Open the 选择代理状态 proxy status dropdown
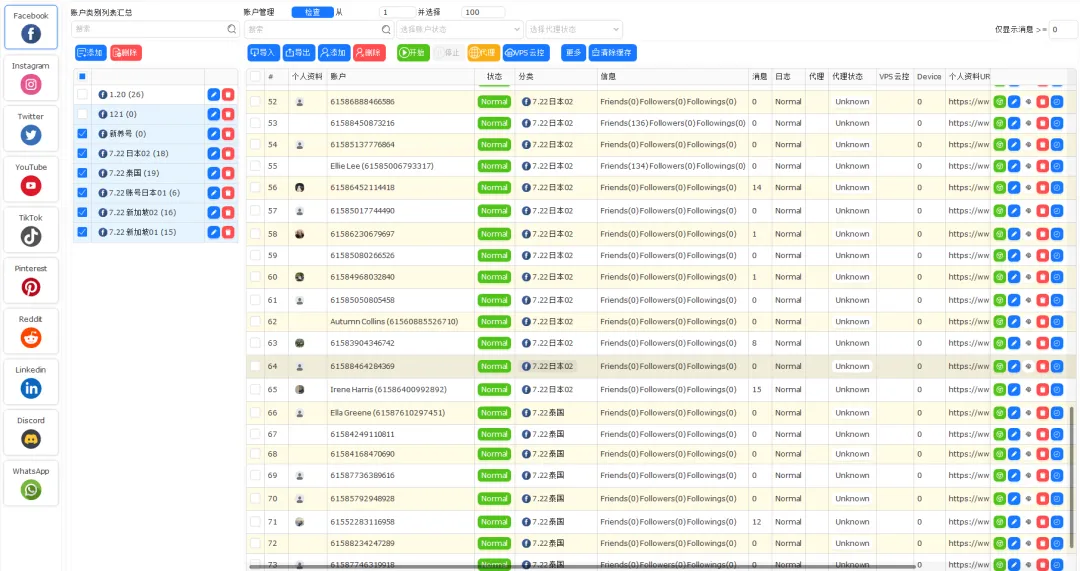The image size is (1080, 571). 574,30
